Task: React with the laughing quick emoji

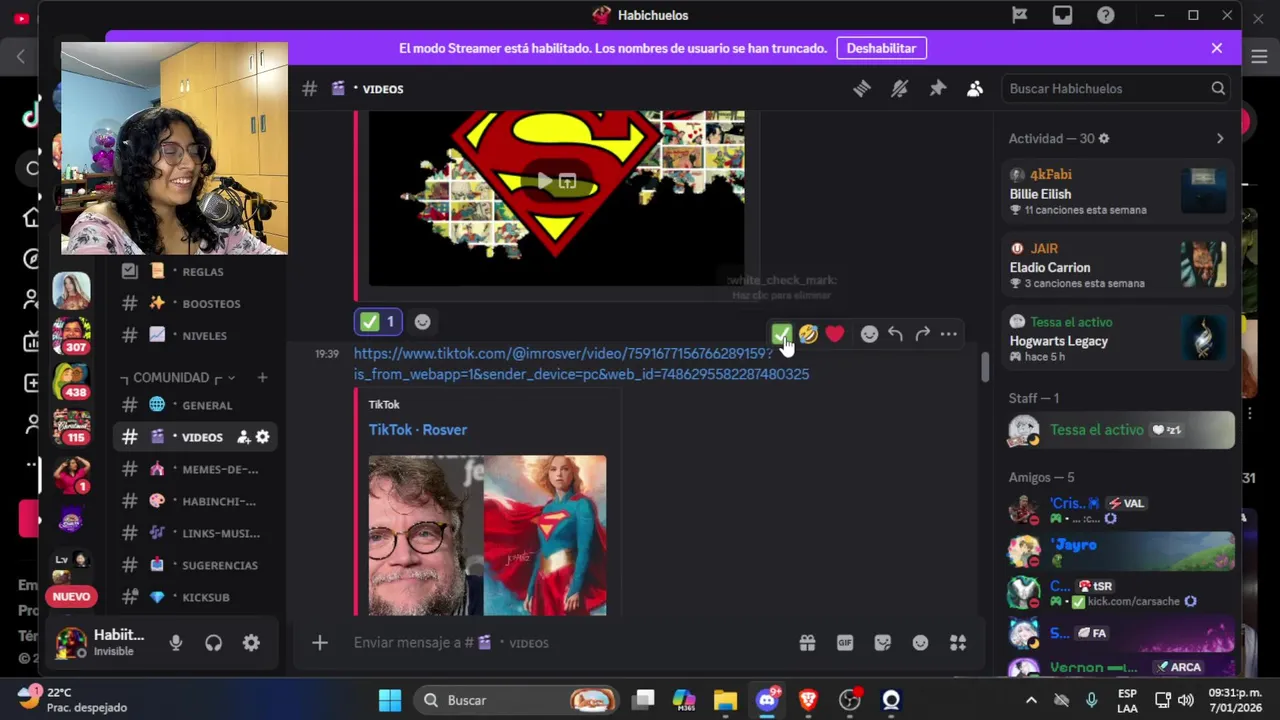Action: pyautogui.click(x=808, y=334)
